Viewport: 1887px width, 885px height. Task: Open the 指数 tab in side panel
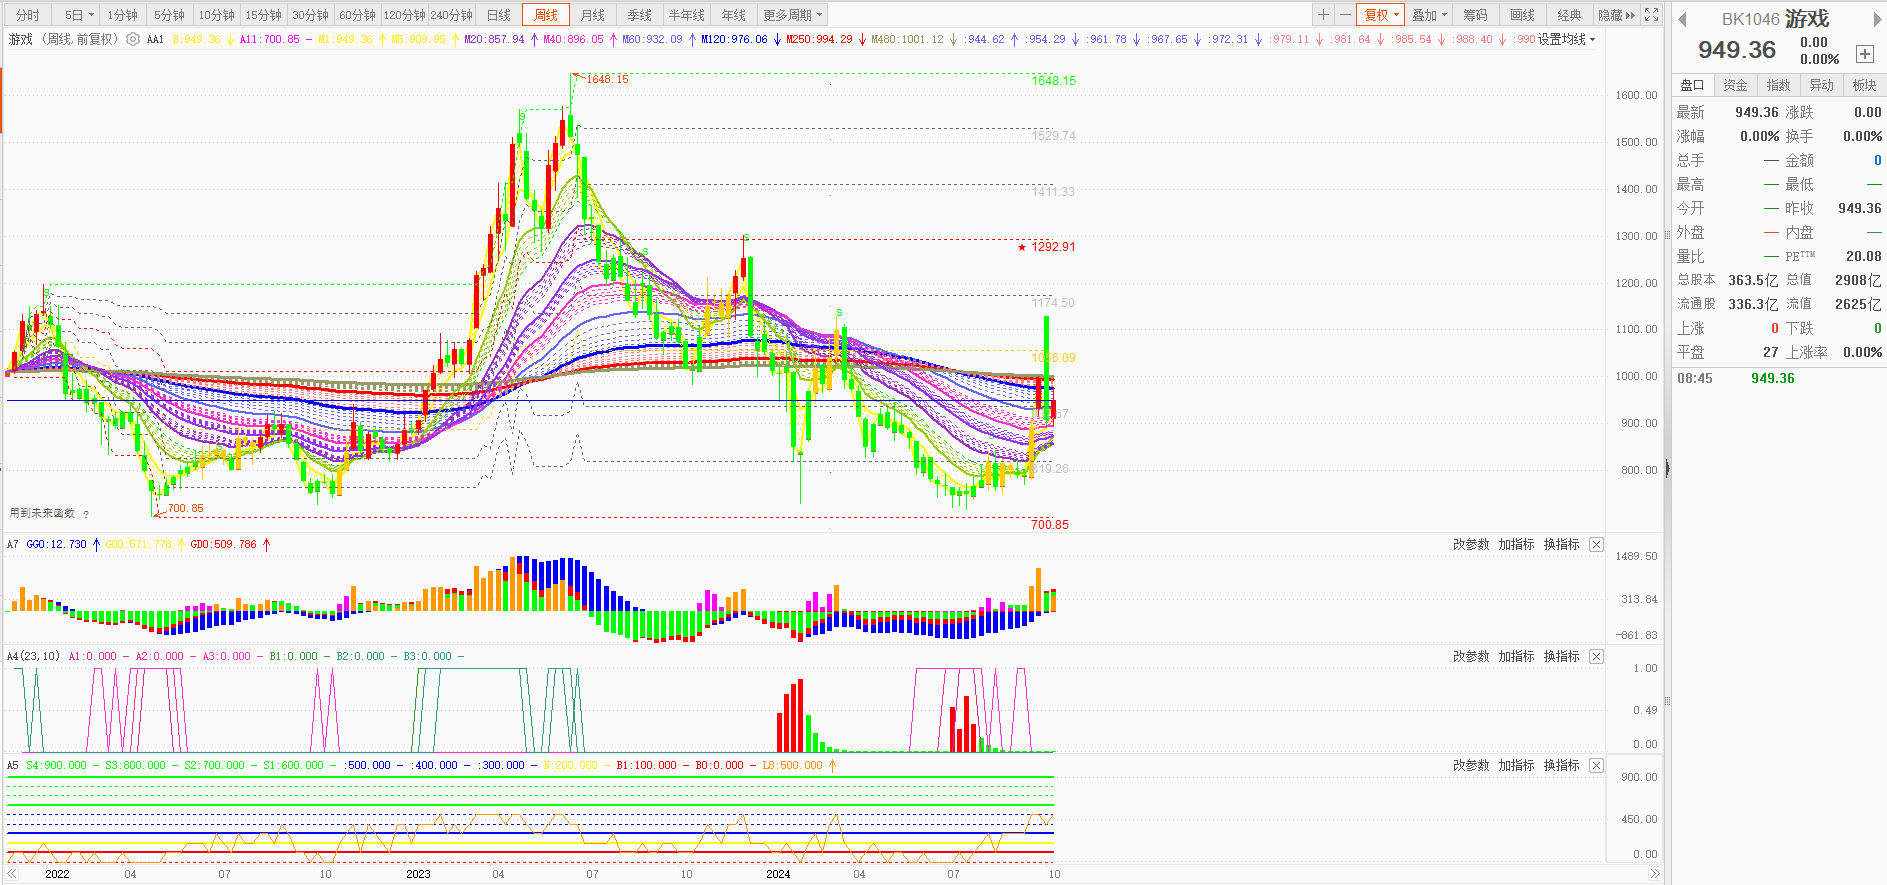[1778, 85]
